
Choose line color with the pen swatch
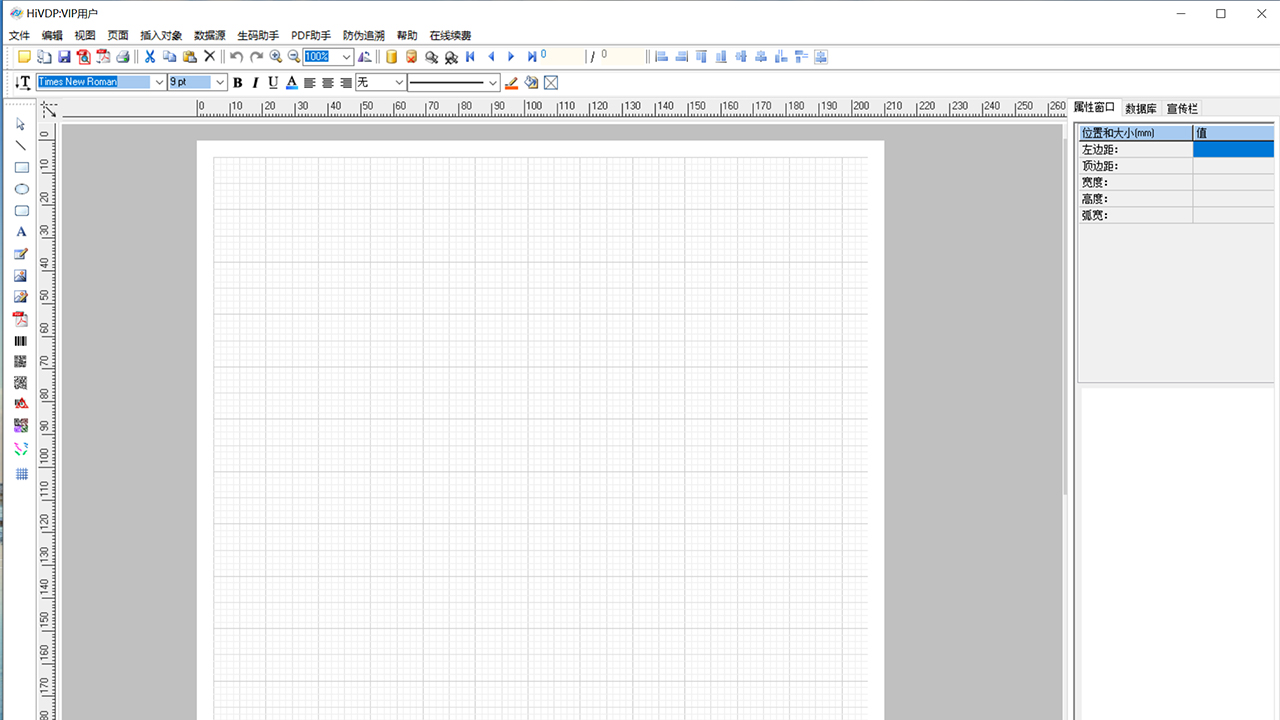pyautogui.click(x=512, y=83)
